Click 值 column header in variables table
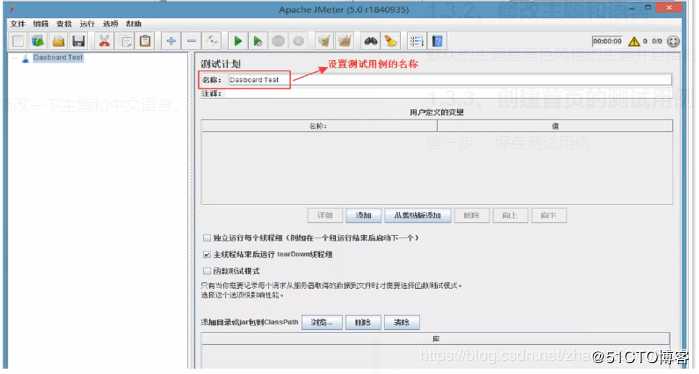This screenshot has height=374, width=699. point(555,126)
